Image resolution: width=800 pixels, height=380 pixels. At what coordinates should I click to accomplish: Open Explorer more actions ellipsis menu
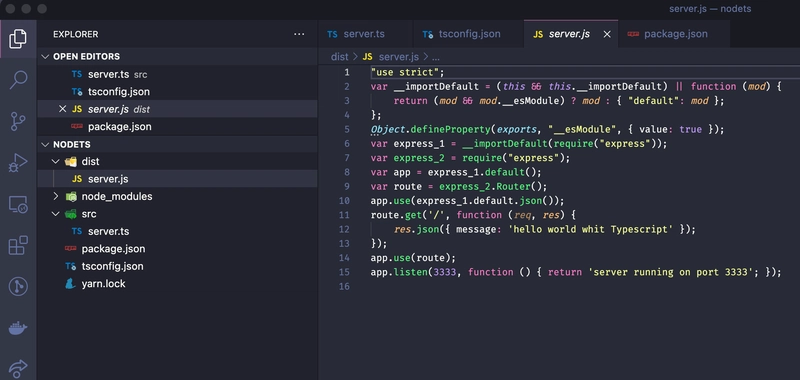click(x=299, y=34)
